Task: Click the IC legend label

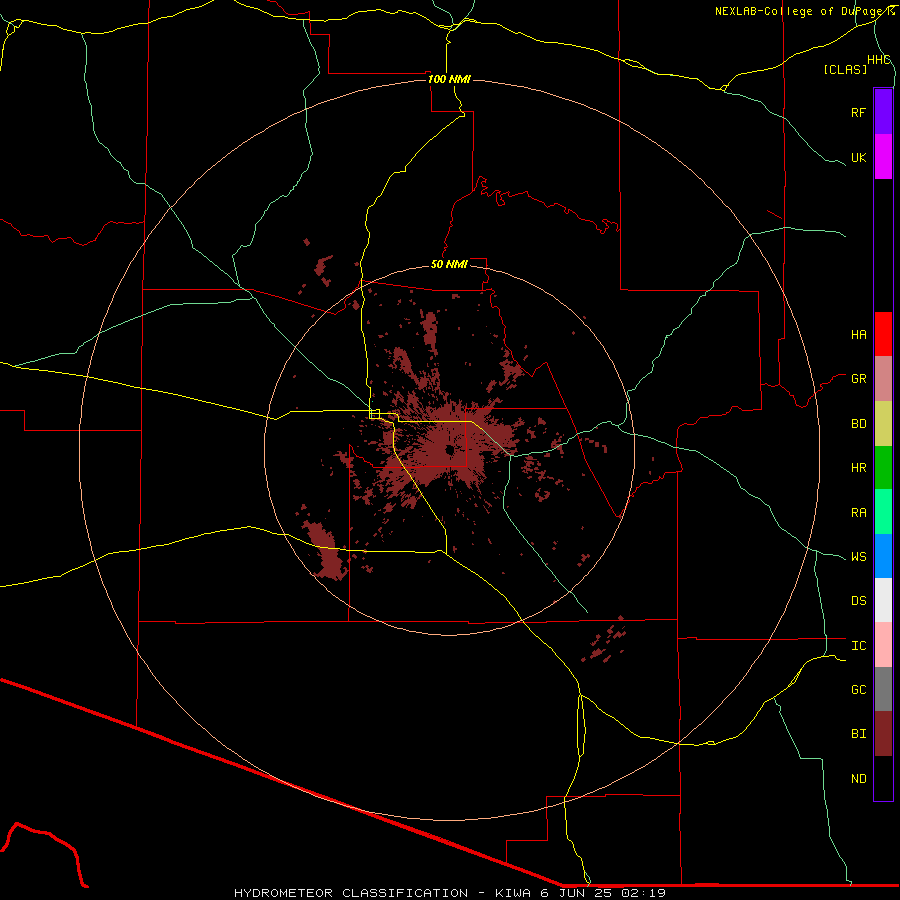Action: coord(858,645)
